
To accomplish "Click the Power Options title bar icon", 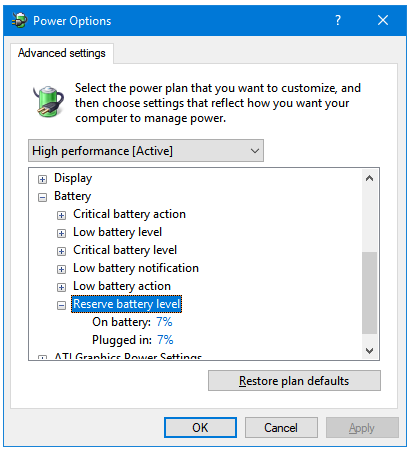I will tap(19, 20).
